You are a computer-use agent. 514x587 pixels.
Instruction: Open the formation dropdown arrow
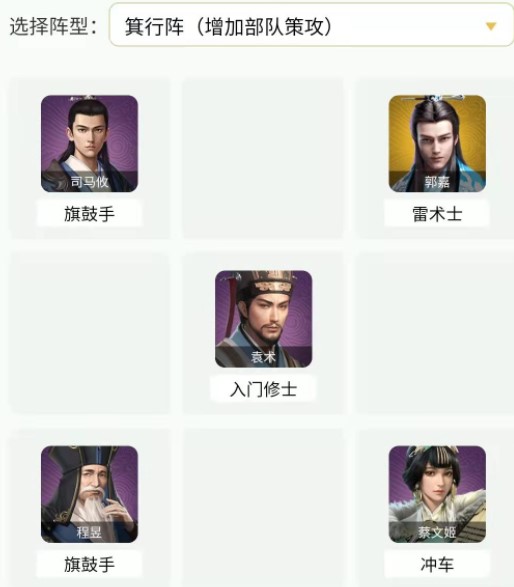click(491, 26)
